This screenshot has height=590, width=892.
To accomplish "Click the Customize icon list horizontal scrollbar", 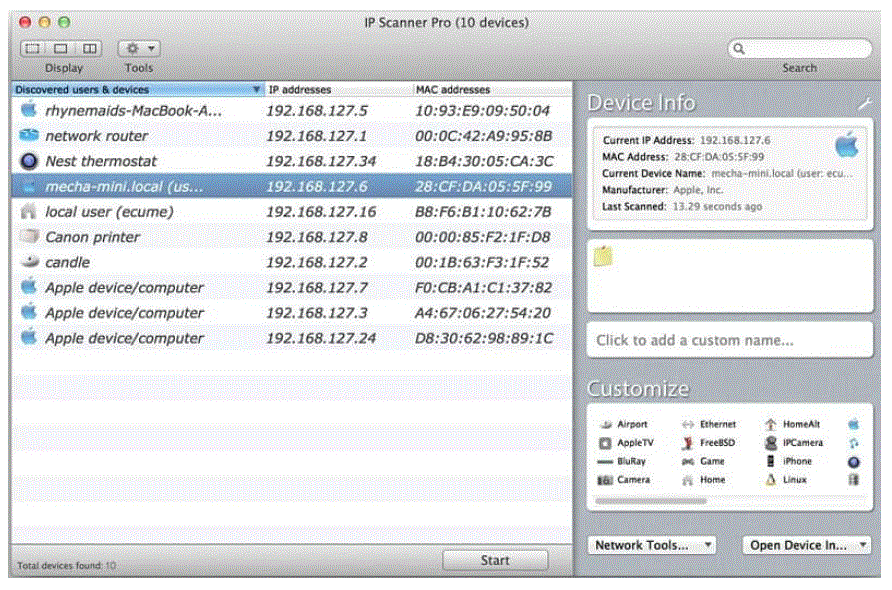I will coord(651,501).
